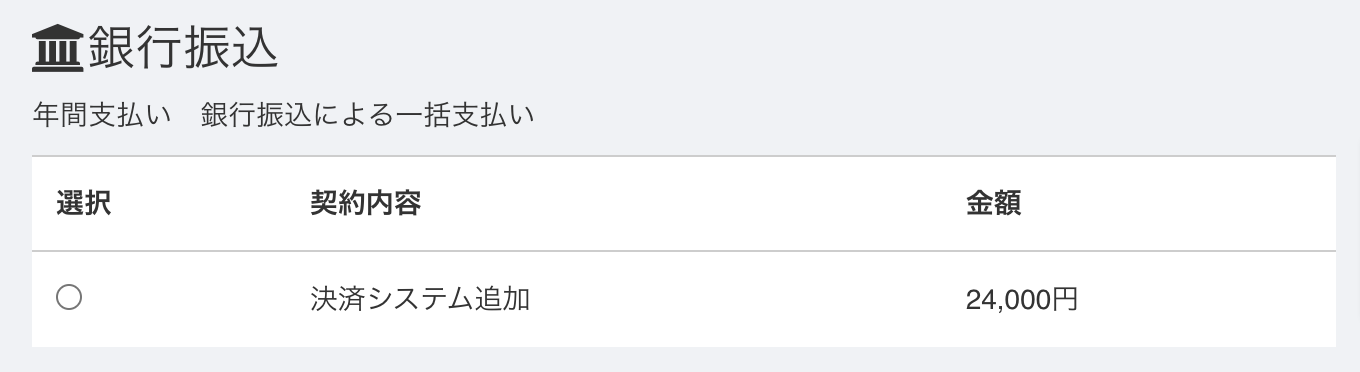Tick the round selector under 選択
1360x372 pixels.
click(x=69, y=298)
